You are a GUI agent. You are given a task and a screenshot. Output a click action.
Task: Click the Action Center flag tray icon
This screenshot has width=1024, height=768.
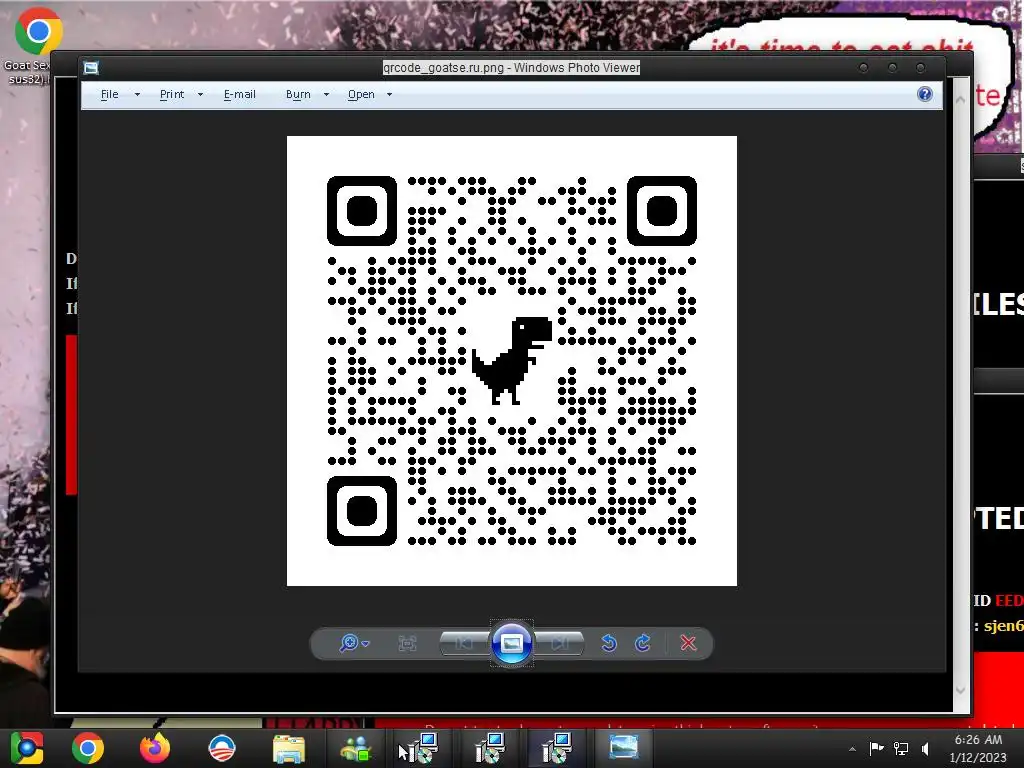click(876, 748)
